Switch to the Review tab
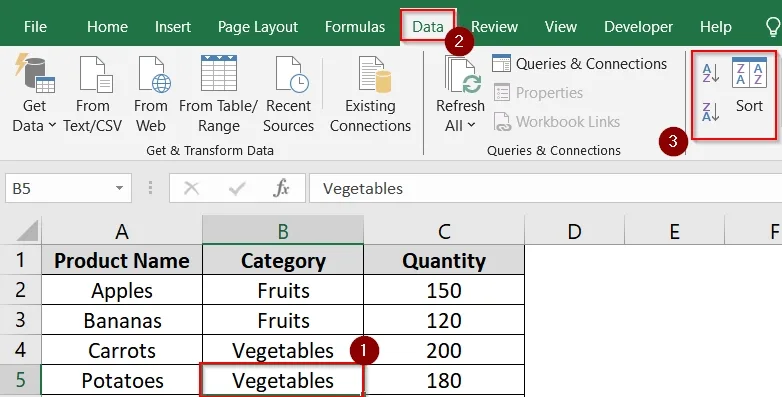Image resolution: width=782 pixels, height=397 pixels. [x=494, y=27]
